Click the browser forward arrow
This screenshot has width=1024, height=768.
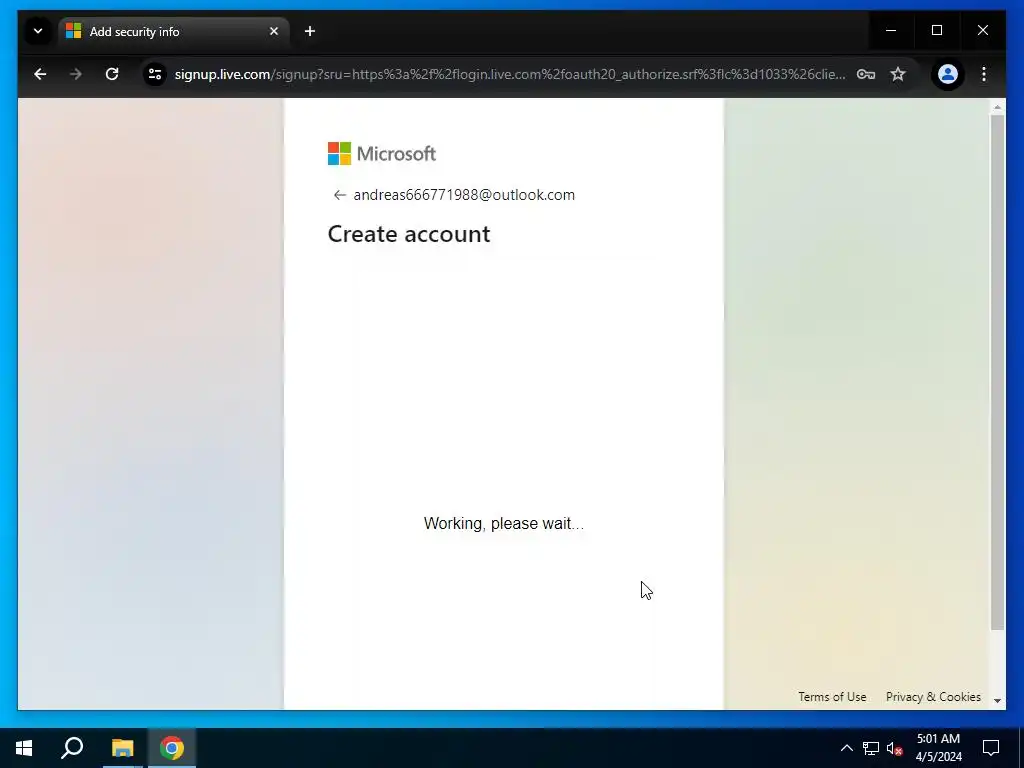click(76, 74)
